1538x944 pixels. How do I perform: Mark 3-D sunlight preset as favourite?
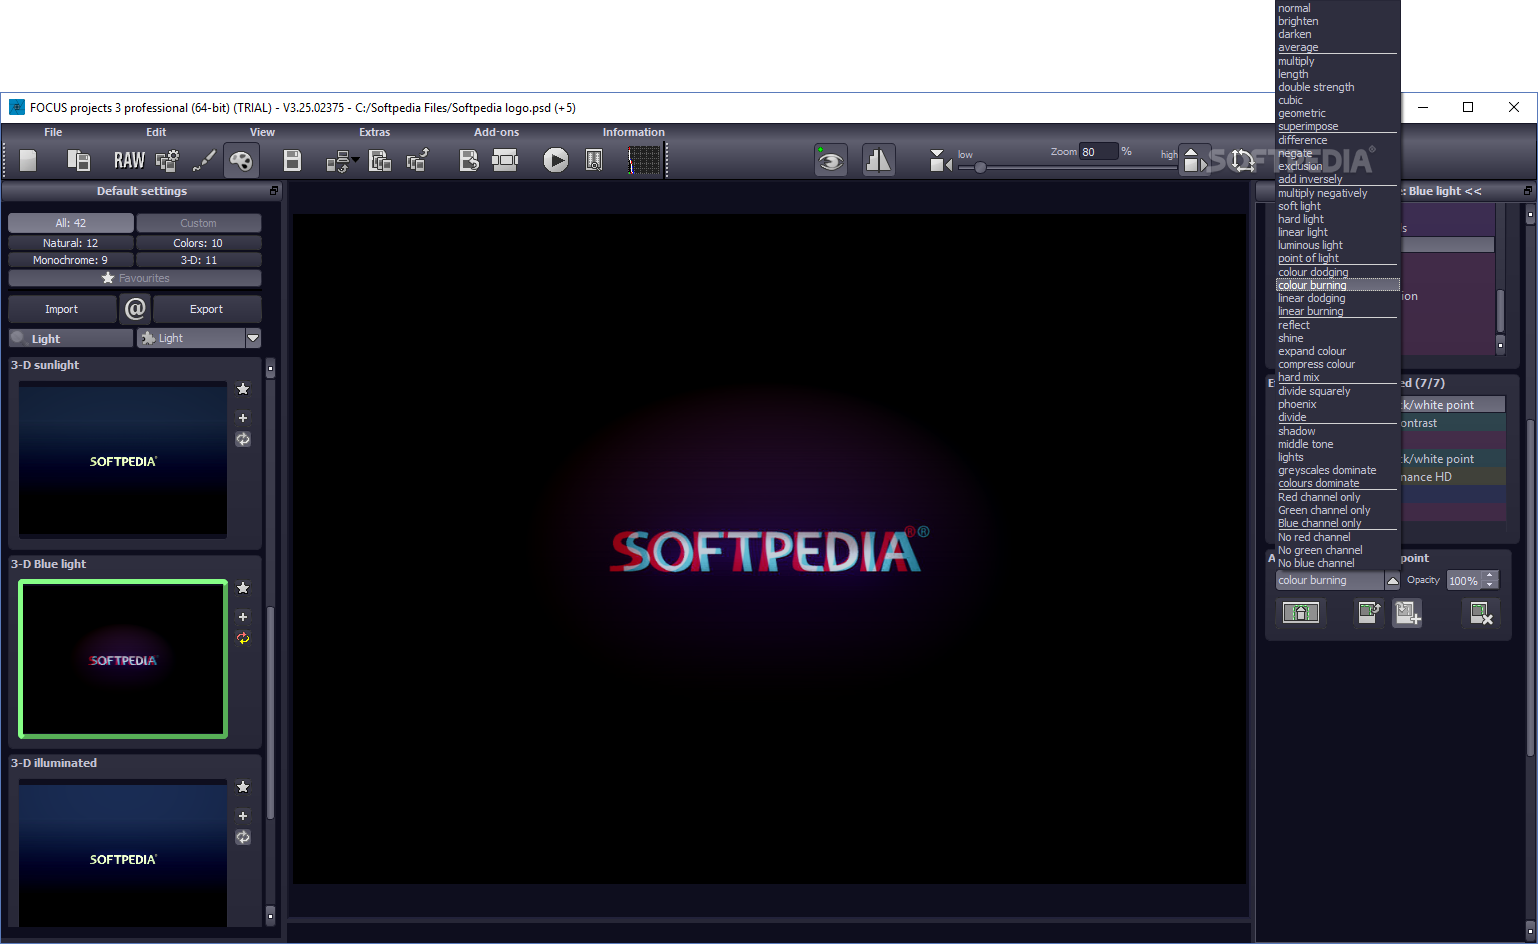click(242, 389)
